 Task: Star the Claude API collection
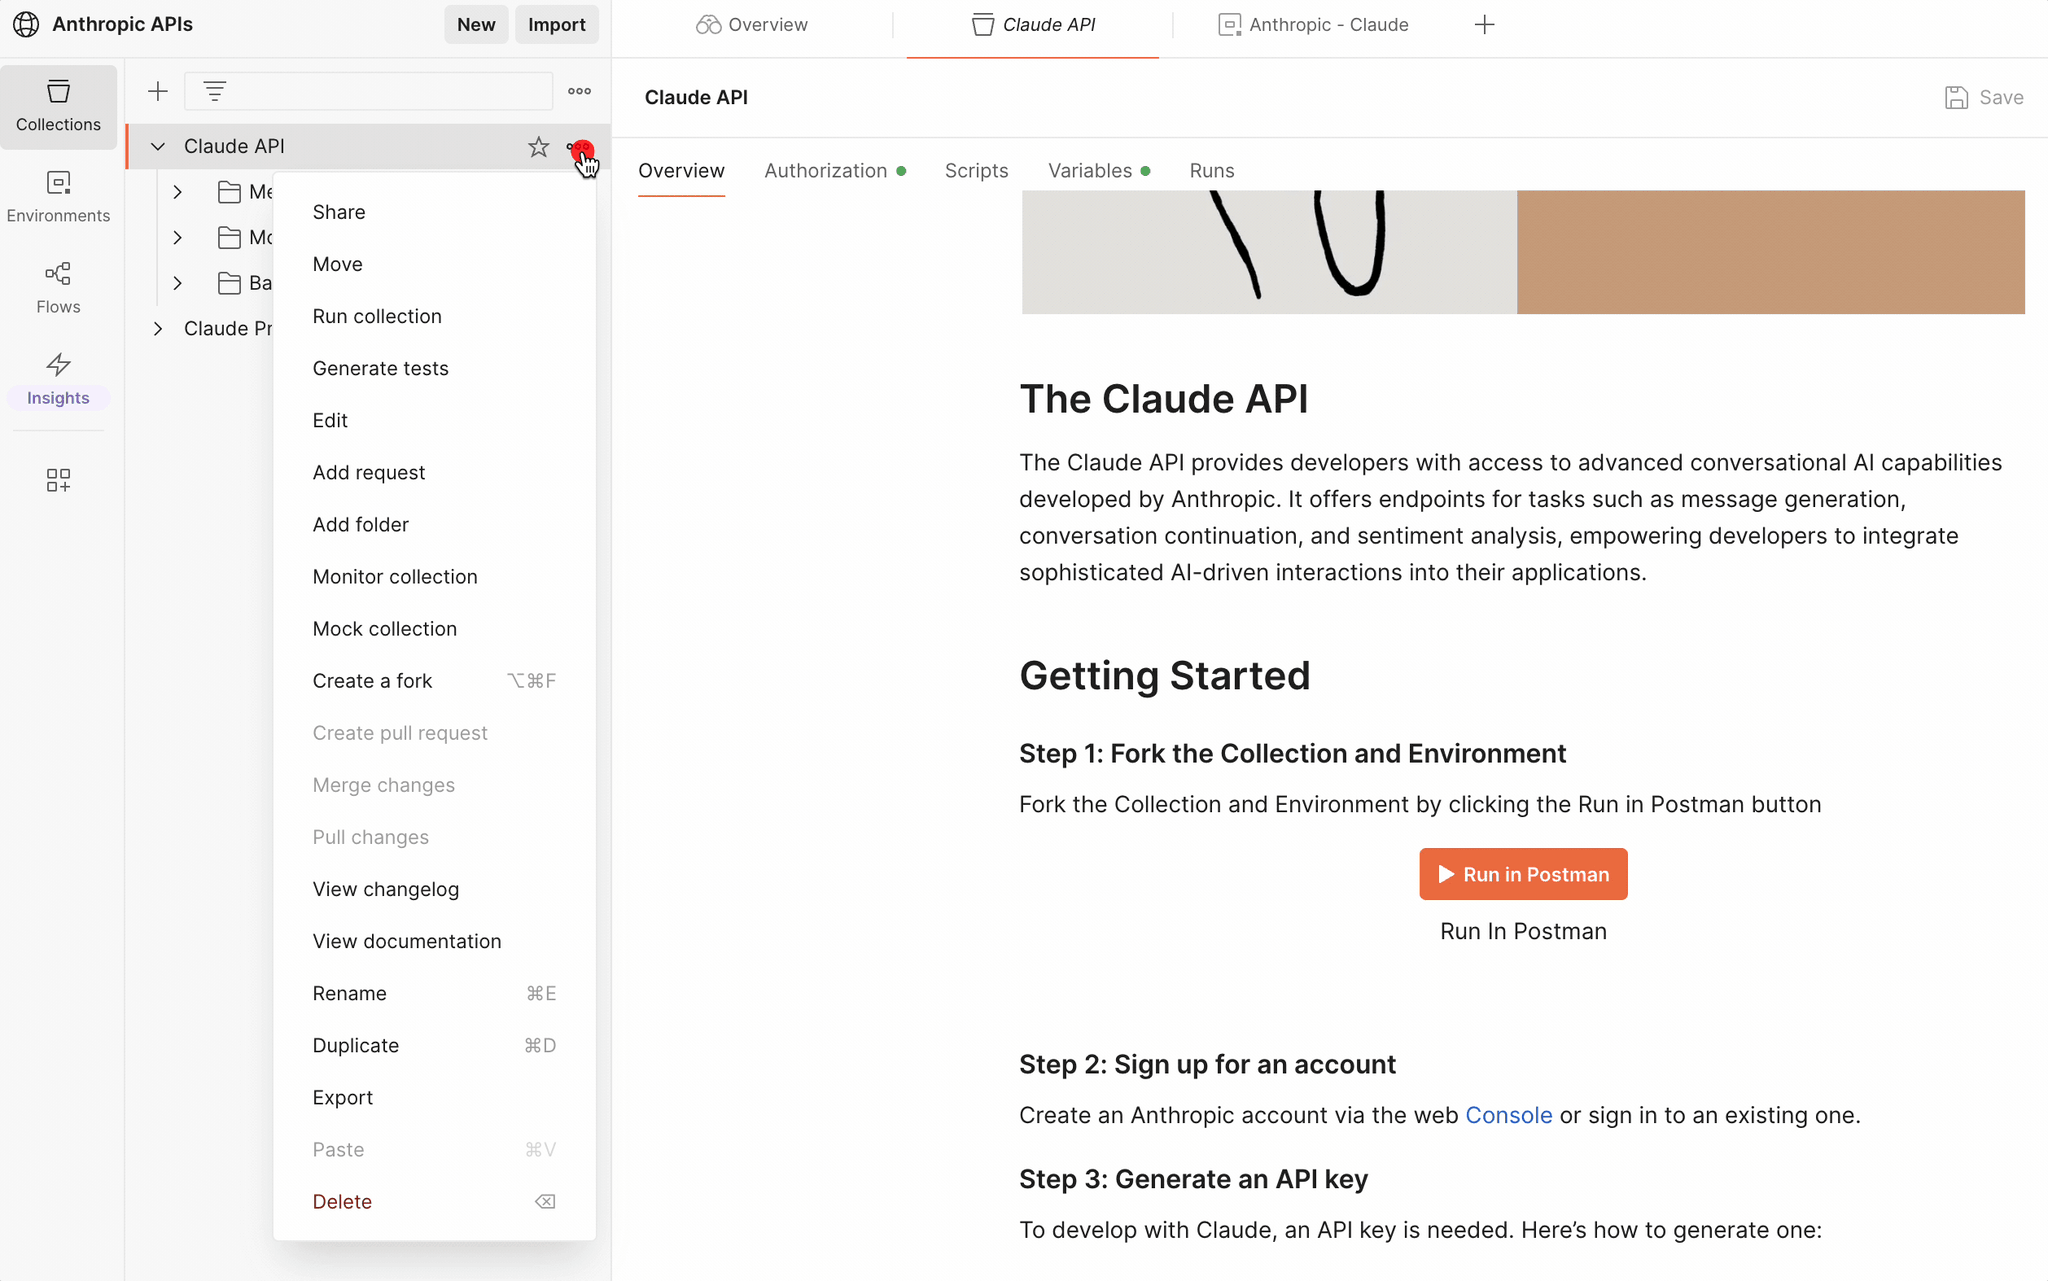(538, 147)
